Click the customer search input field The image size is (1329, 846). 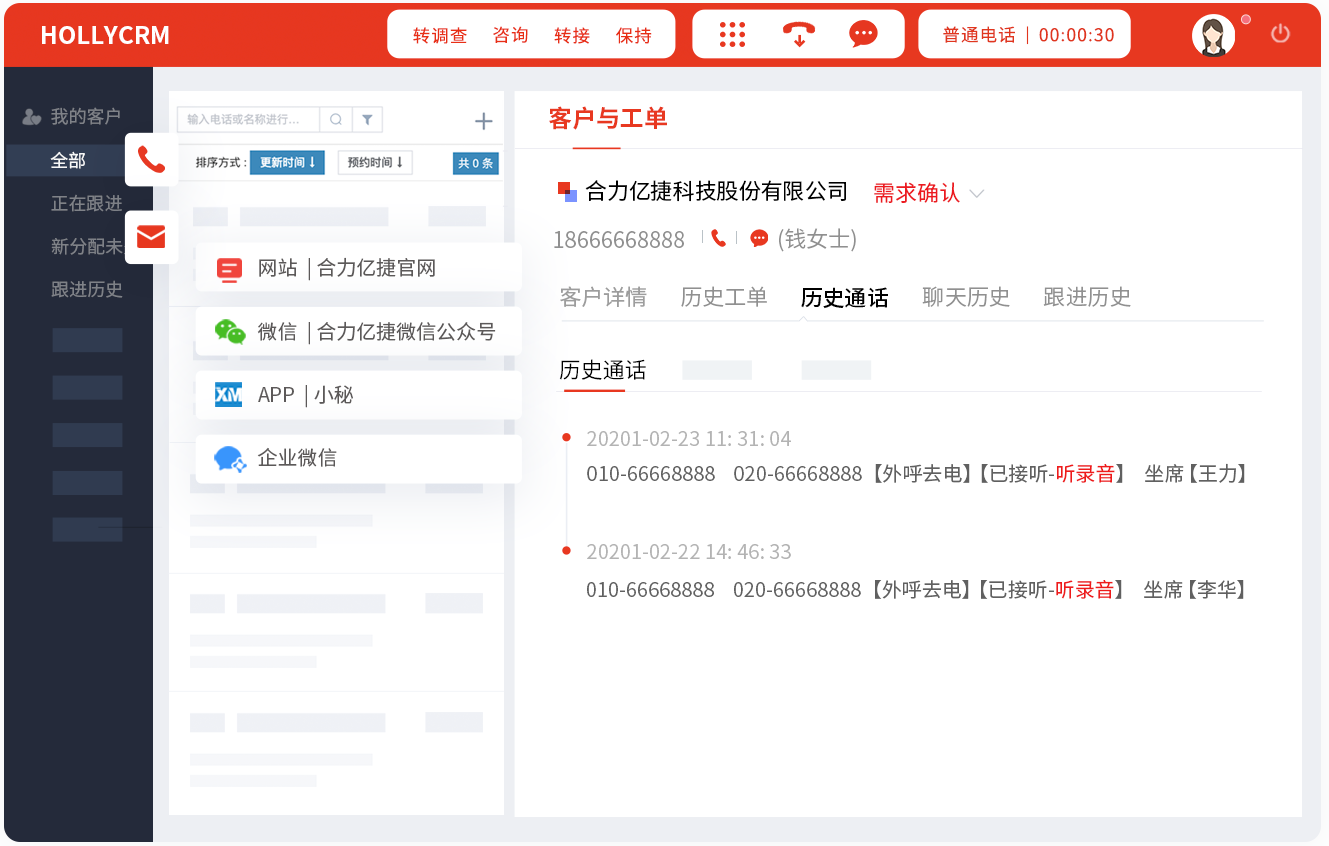pos(248,119)
